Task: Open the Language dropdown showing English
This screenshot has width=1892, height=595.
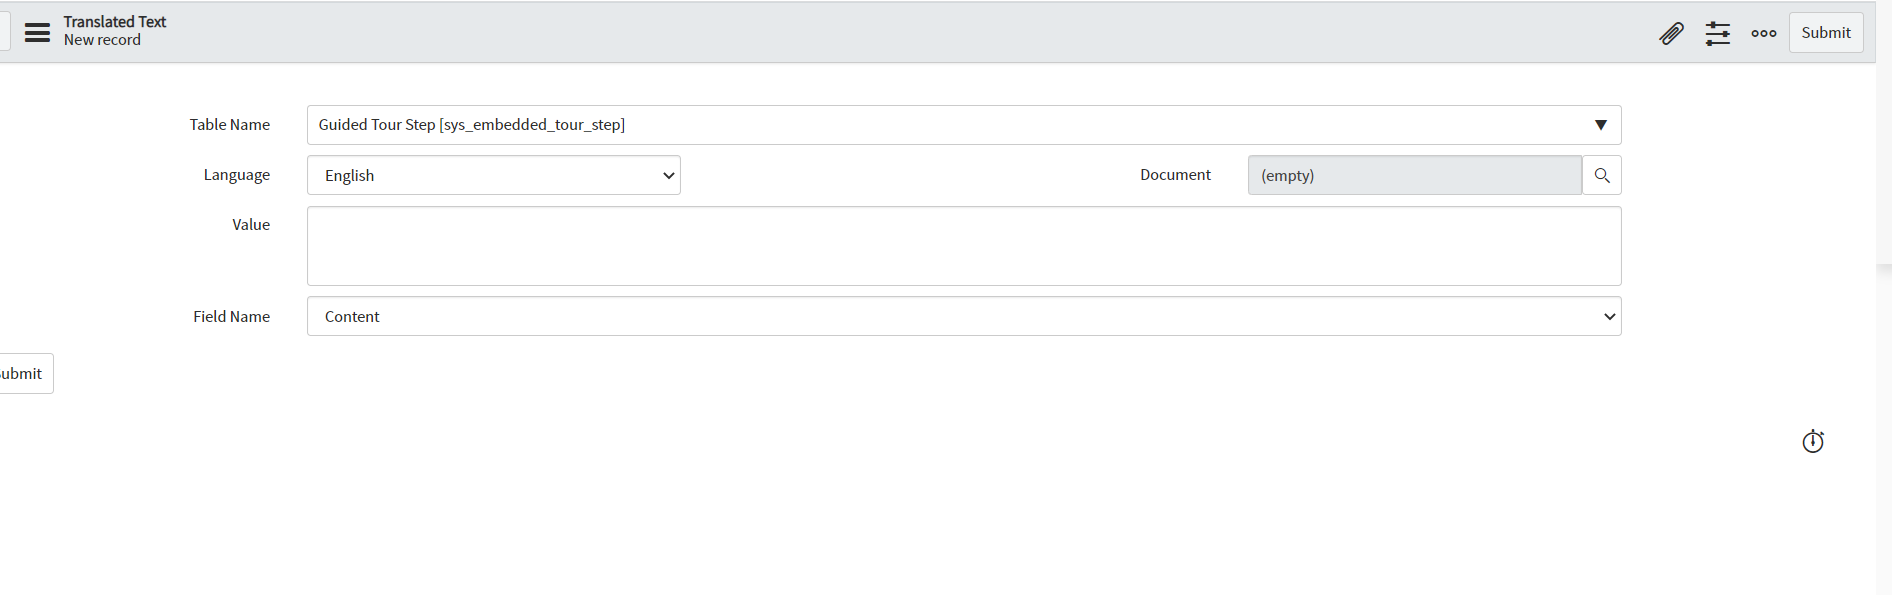Action: pos(494,175)
